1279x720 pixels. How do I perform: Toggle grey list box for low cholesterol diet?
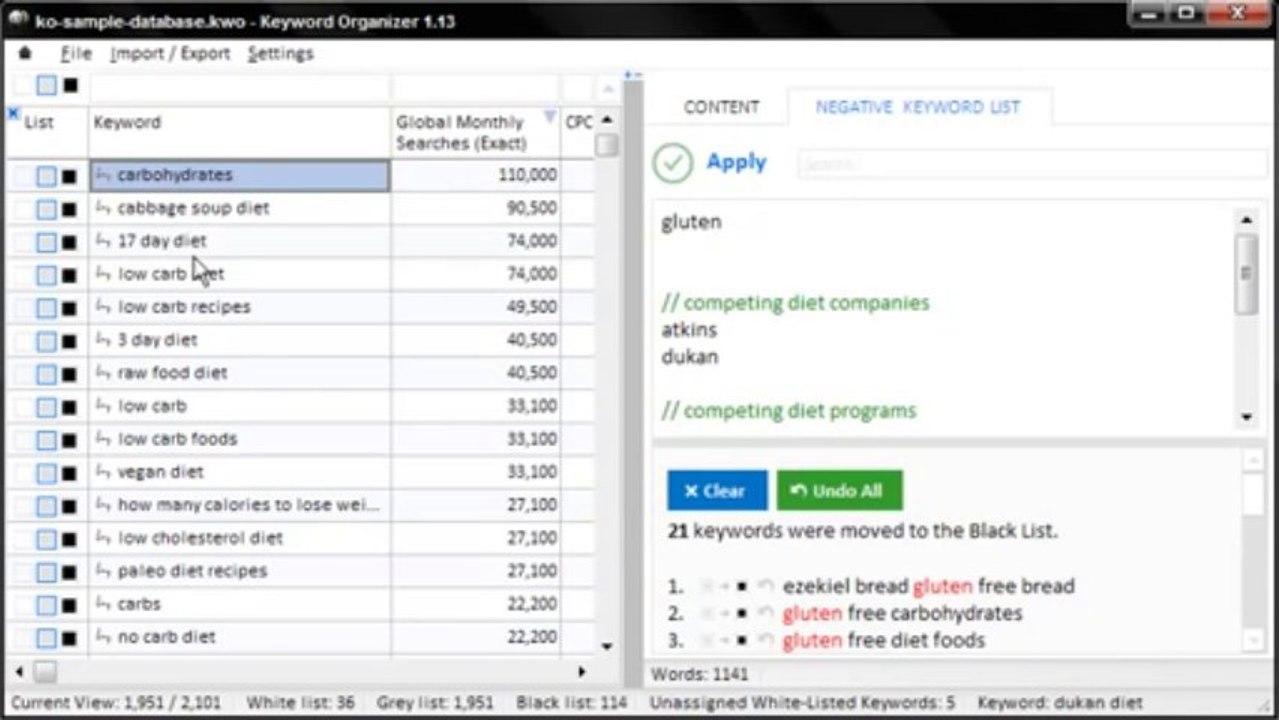(x=46, y=539)
